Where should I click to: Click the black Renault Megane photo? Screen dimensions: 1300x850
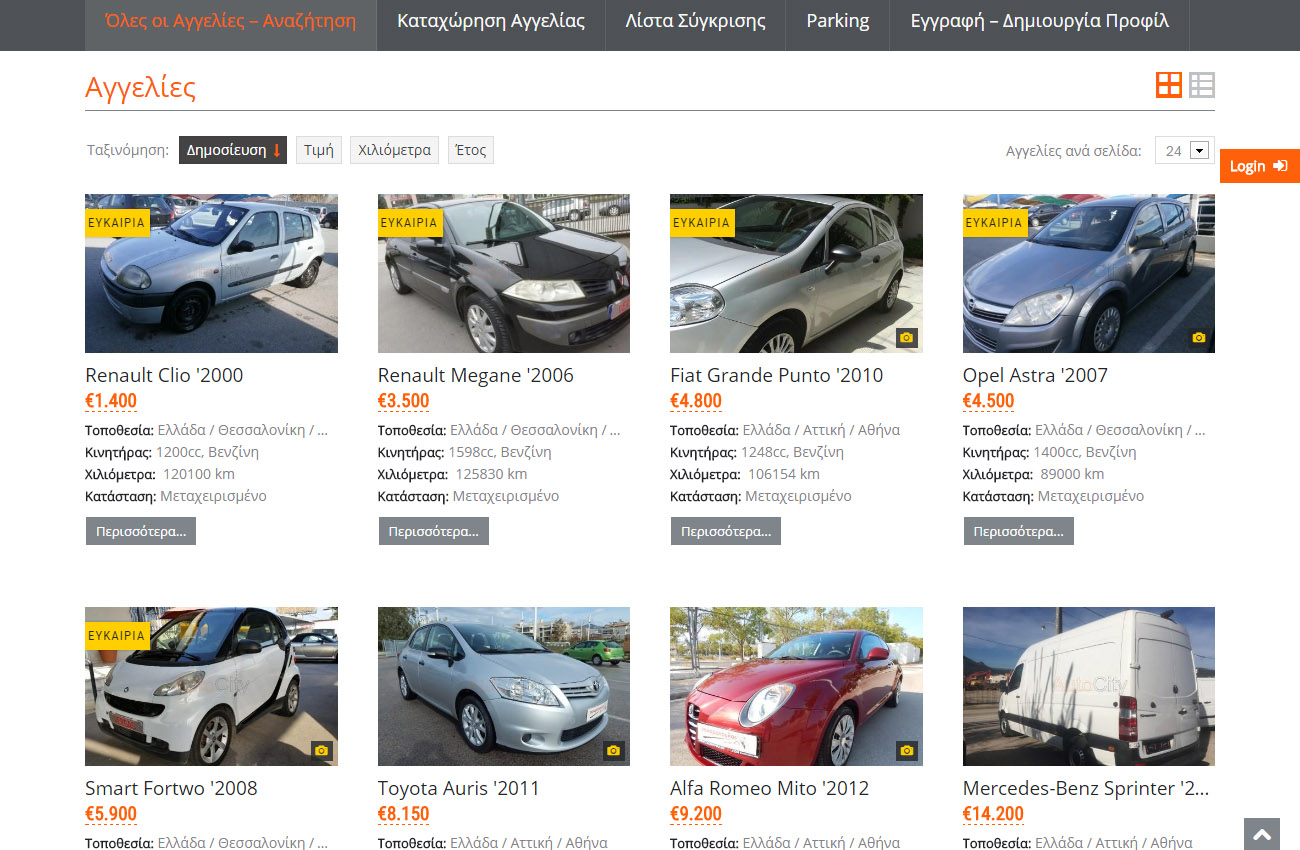point(504,273)
